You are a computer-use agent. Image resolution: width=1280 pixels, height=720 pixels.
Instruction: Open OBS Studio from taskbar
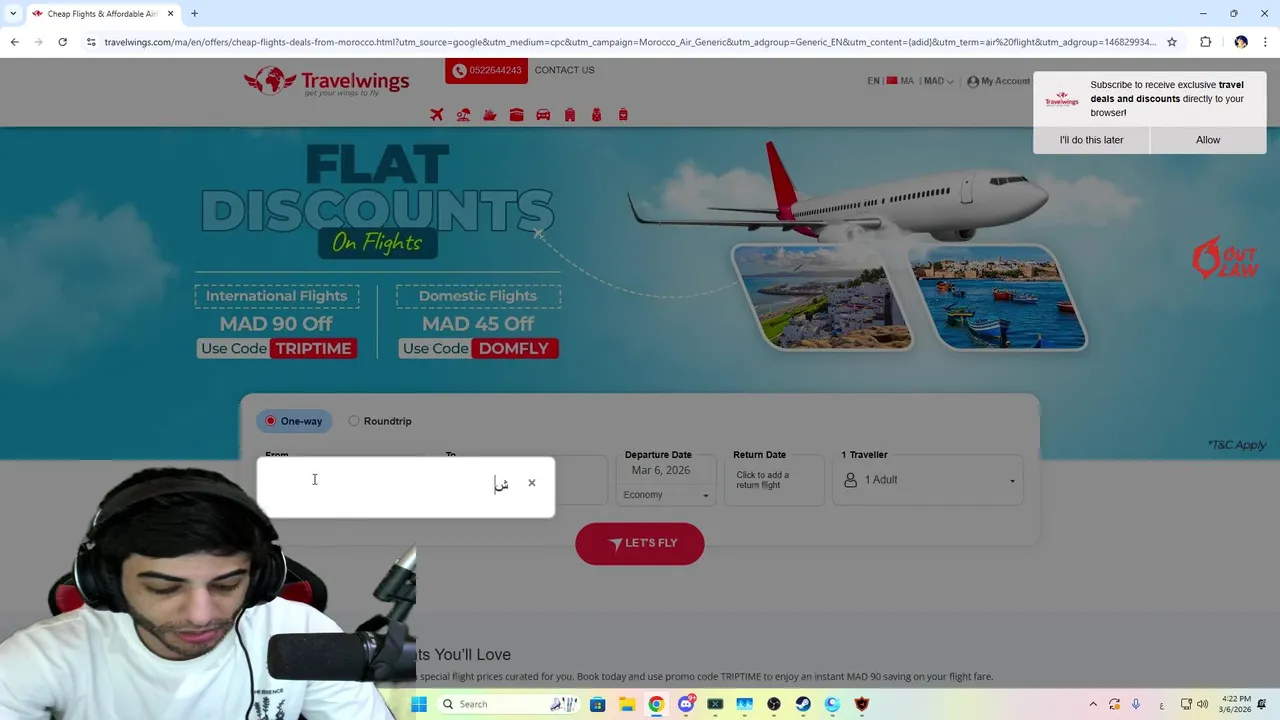click(x=774, y=704)
